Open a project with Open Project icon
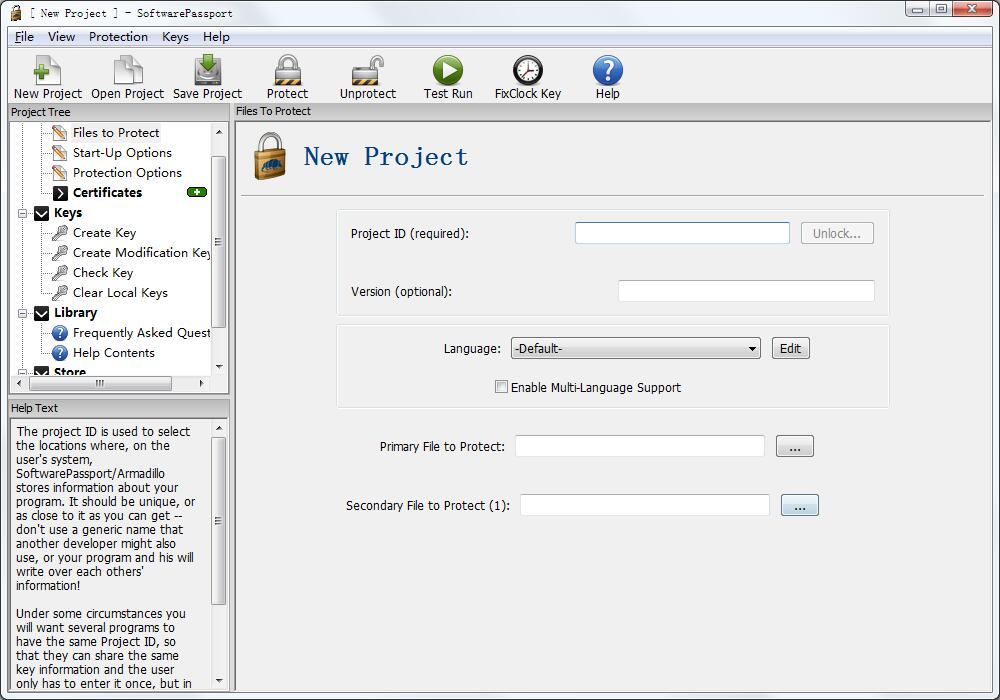 [x=127, y=71]
